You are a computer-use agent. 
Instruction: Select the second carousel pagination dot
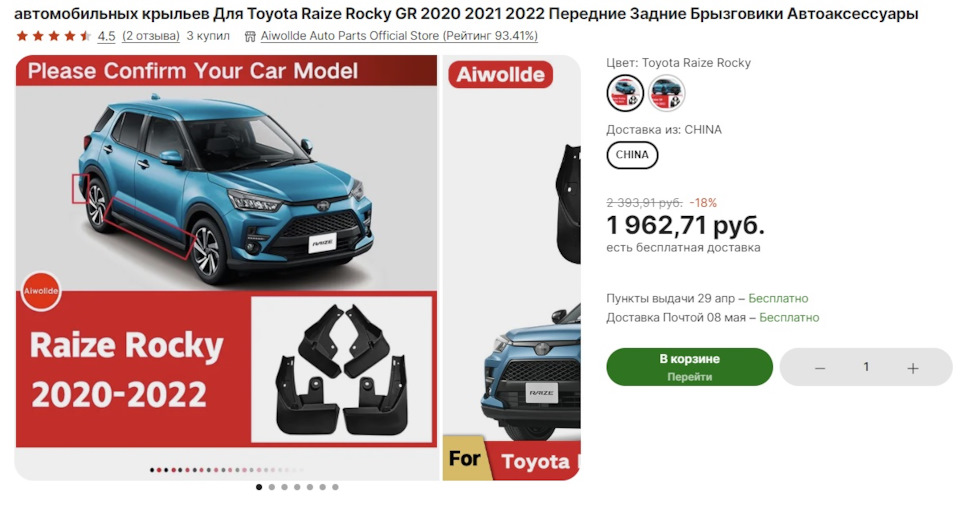coord(272,487)
